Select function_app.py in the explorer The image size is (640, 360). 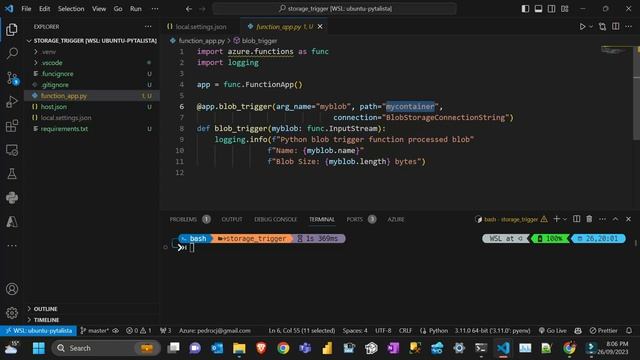92,96
